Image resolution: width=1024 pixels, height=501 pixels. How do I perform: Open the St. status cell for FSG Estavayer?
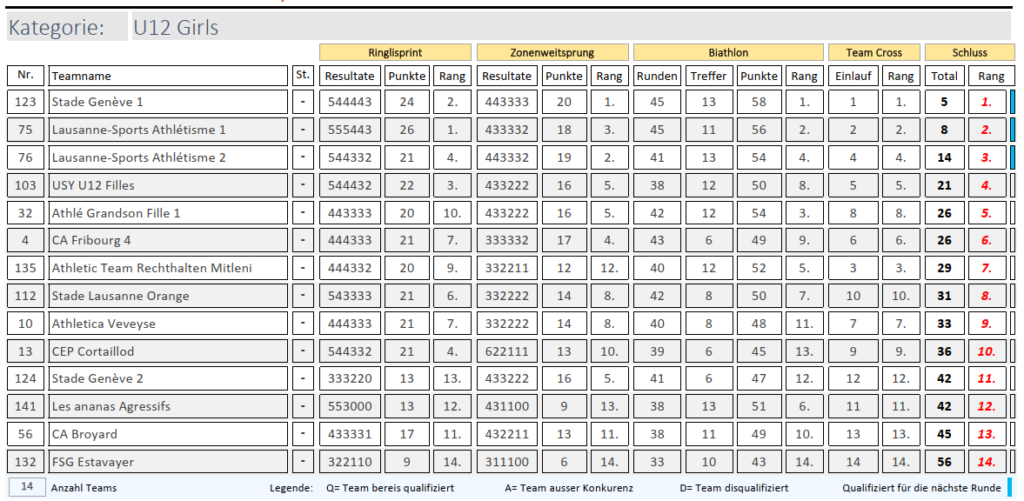303,461
